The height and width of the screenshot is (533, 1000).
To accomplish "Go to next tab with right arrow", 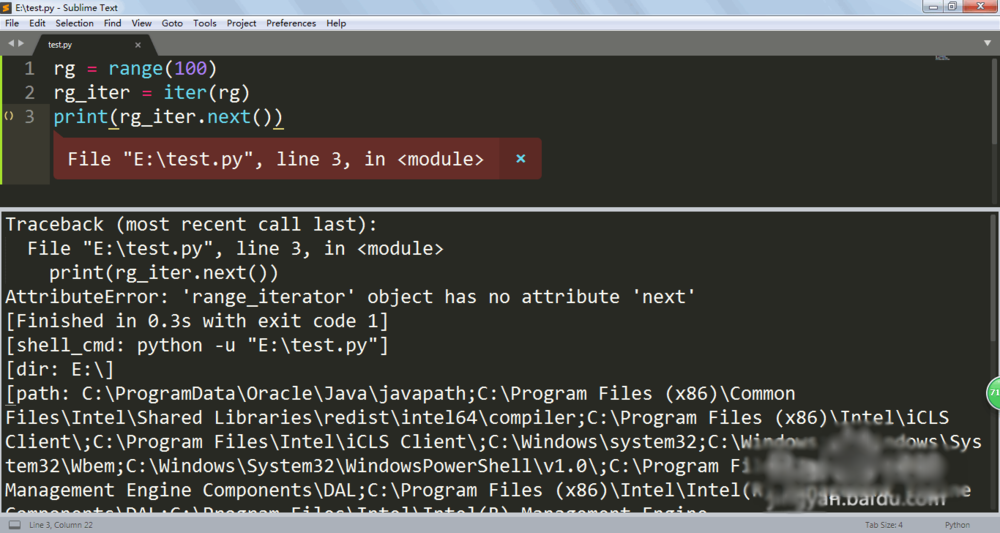I will (21, 43).
